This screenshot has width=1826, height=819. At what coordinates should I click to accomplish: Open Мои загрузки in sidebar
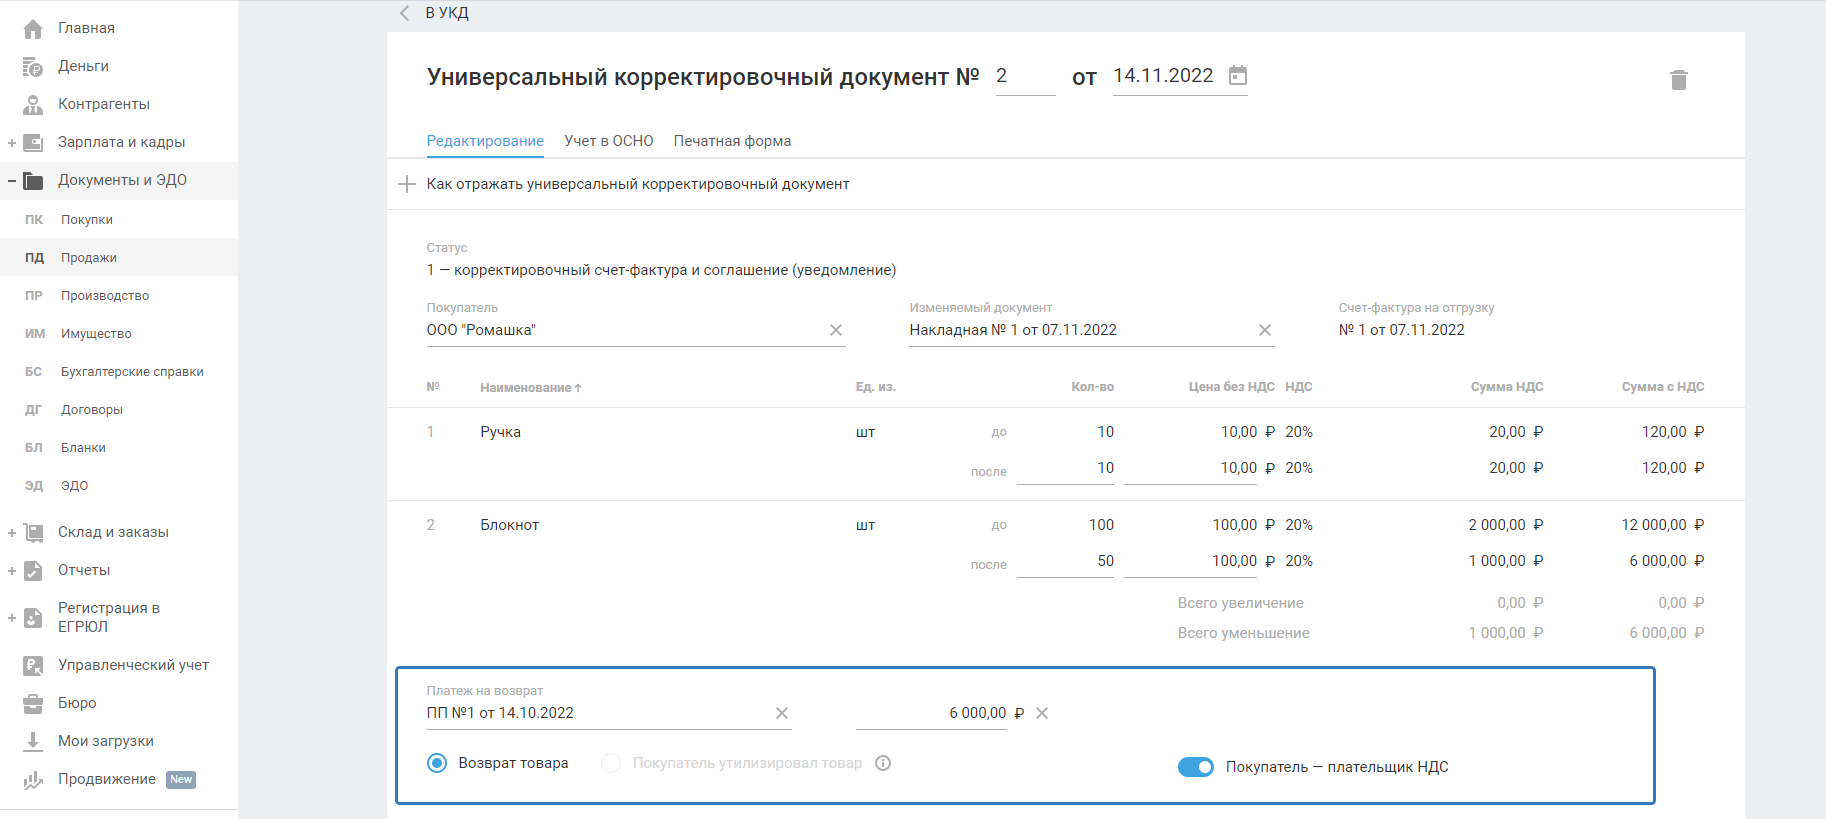105,741
